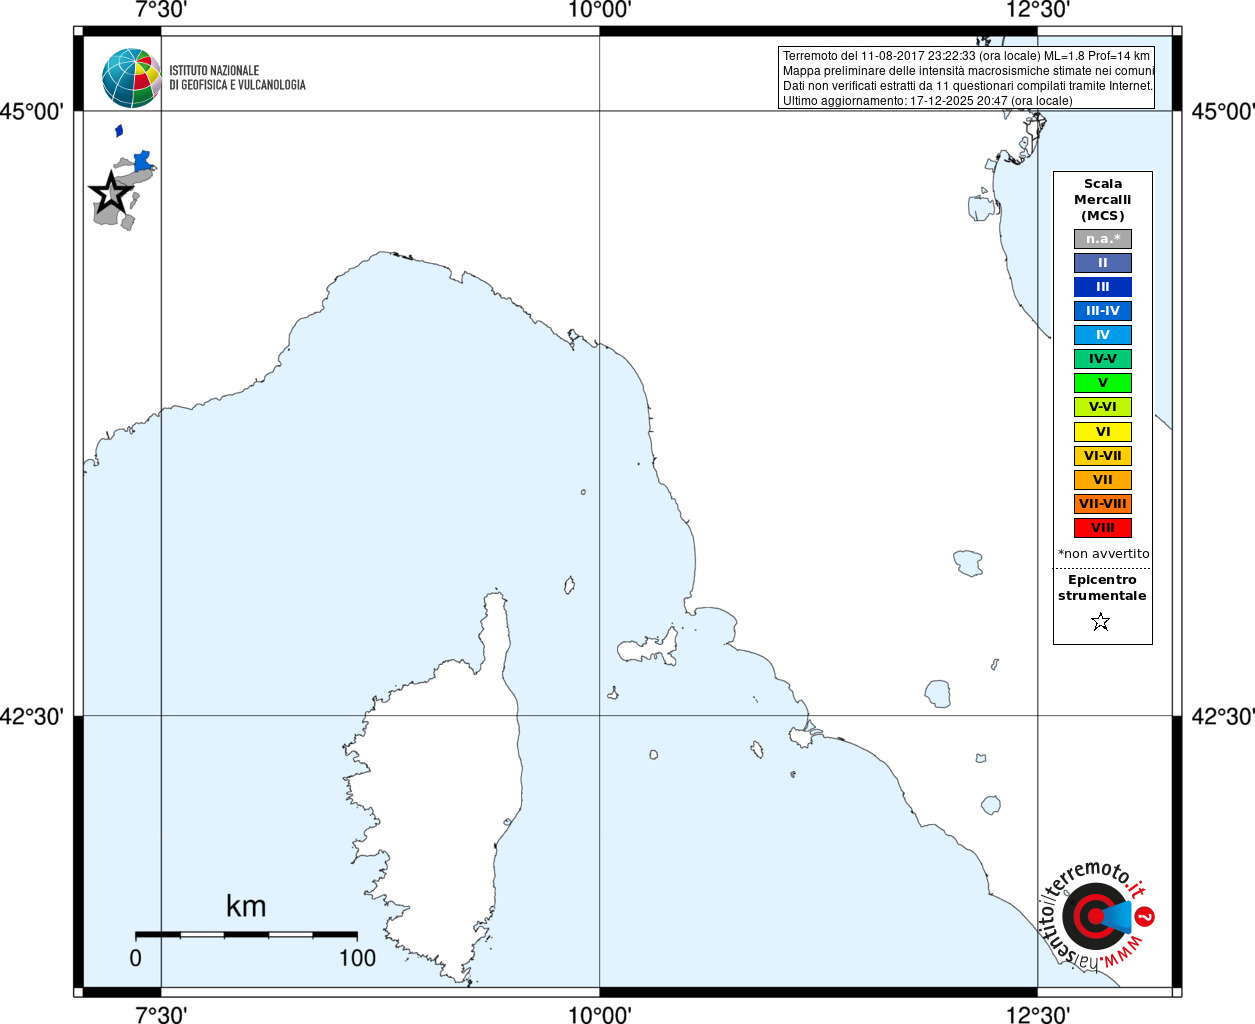
Task: Click the earthquake info text box
Action: (966, 78)
